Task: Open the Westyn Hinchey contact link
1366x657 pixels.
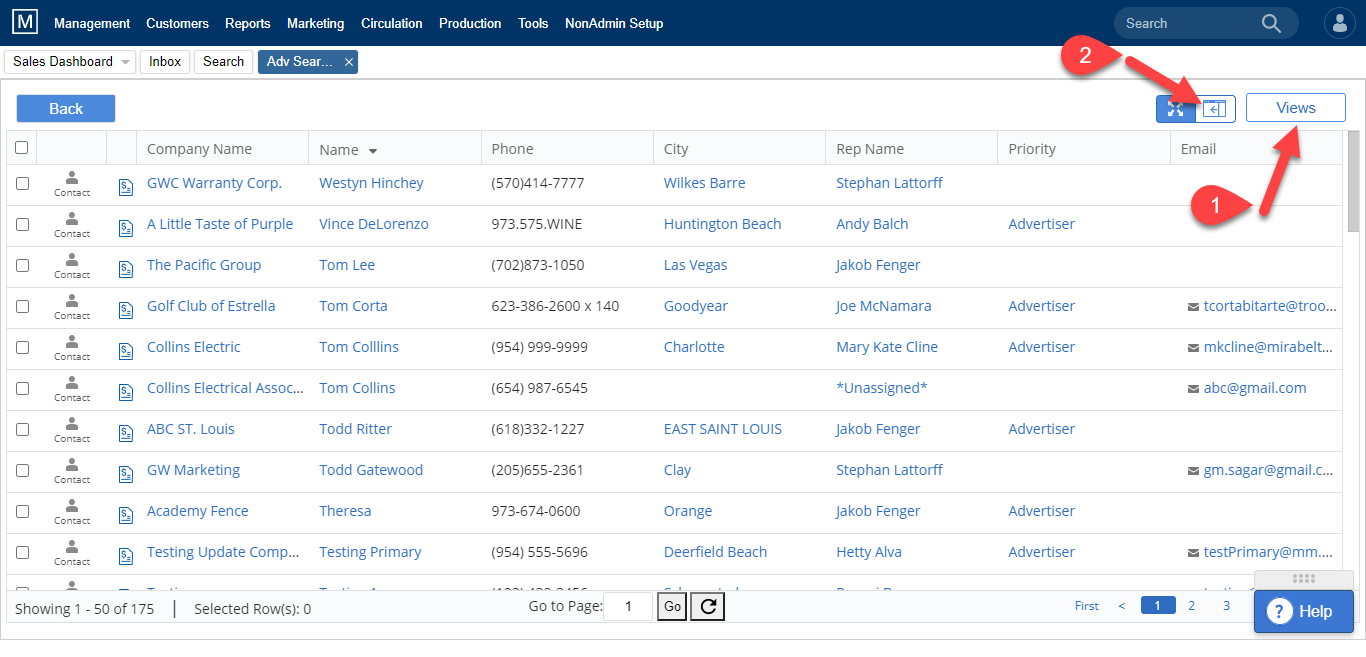Action: coord(371,183)
